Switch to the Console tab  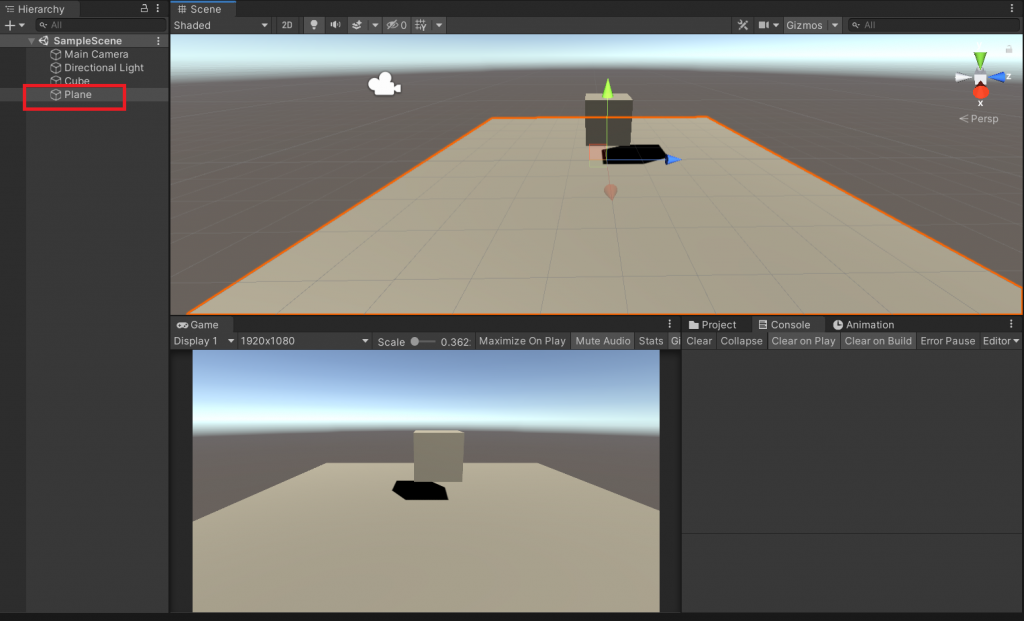click(784, 325)
